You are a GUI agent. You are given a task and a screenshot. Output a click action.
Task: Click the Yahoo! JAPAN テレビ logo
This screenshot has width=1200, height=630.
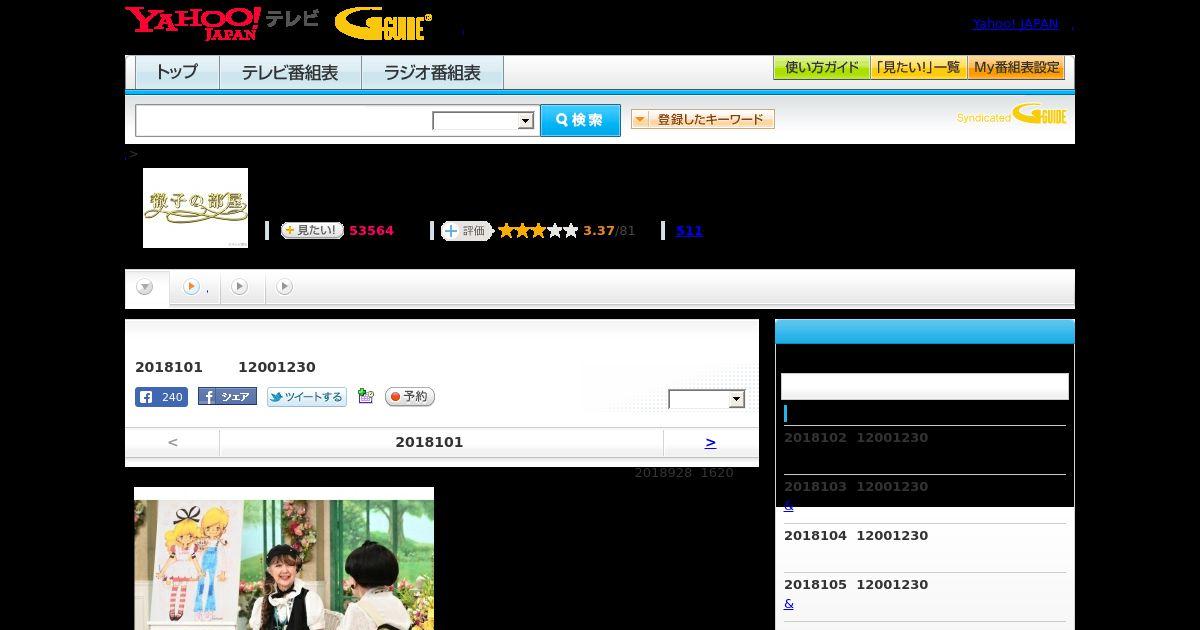click(222, 23)
